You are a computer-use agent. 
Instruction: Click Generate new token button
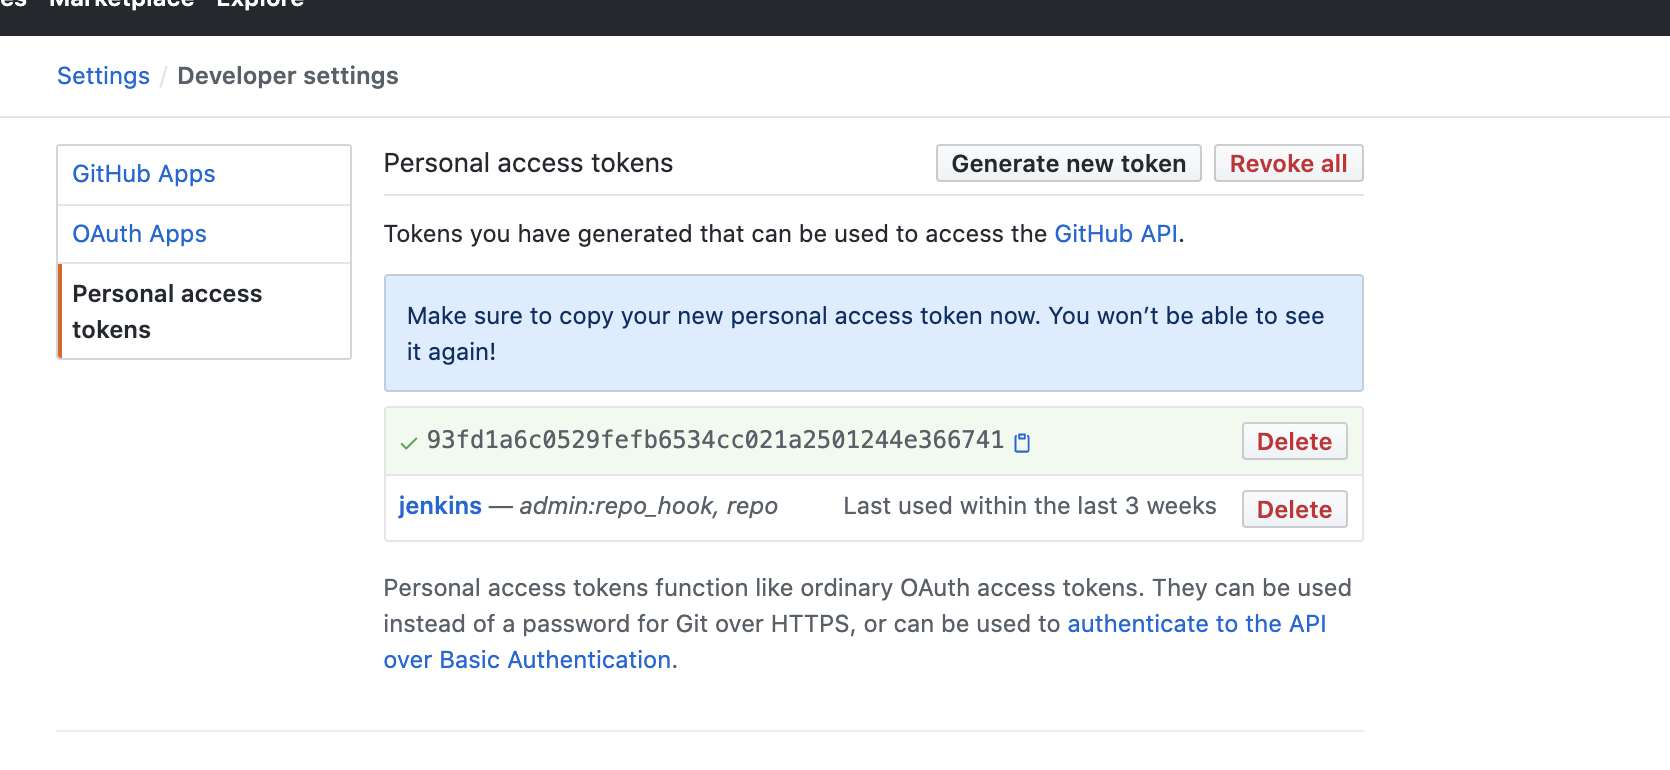point(1068,164)
